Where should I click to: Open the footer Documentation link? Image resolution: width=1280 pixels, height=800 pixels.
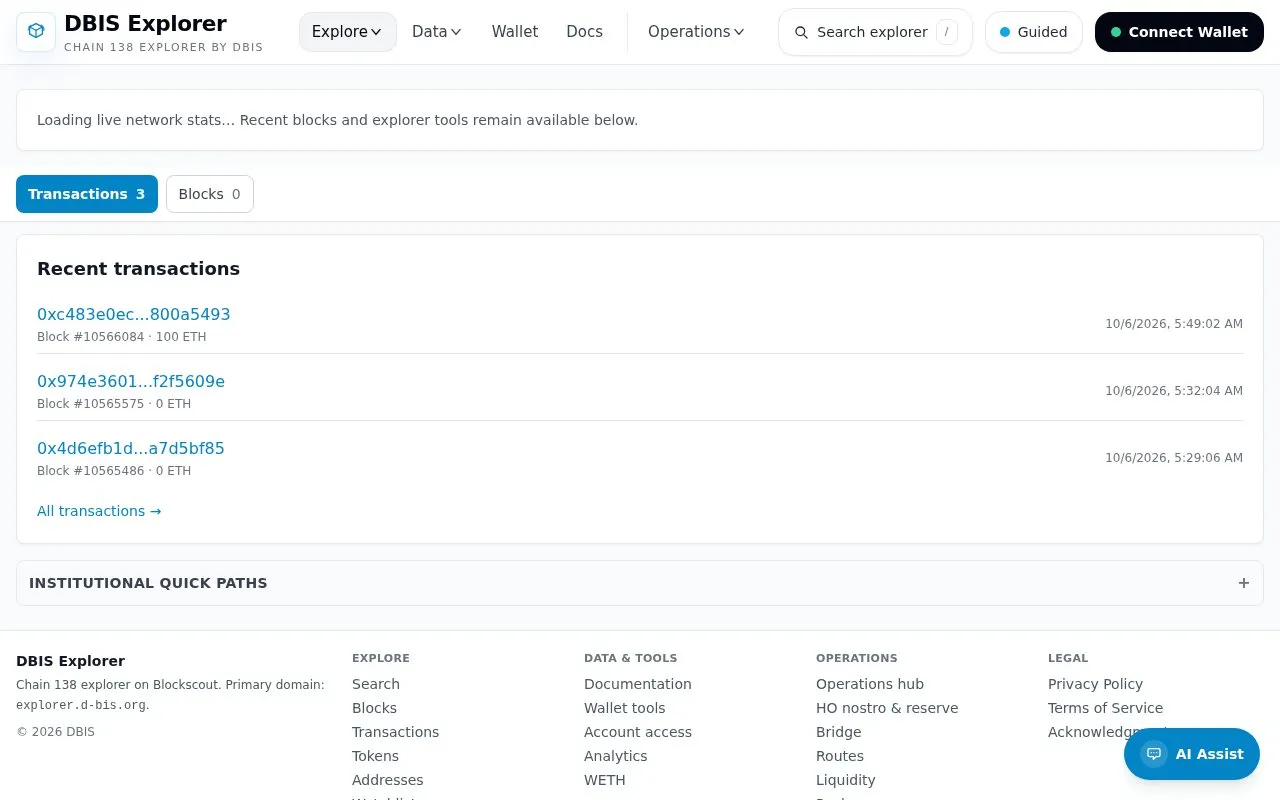coord(638,684)
